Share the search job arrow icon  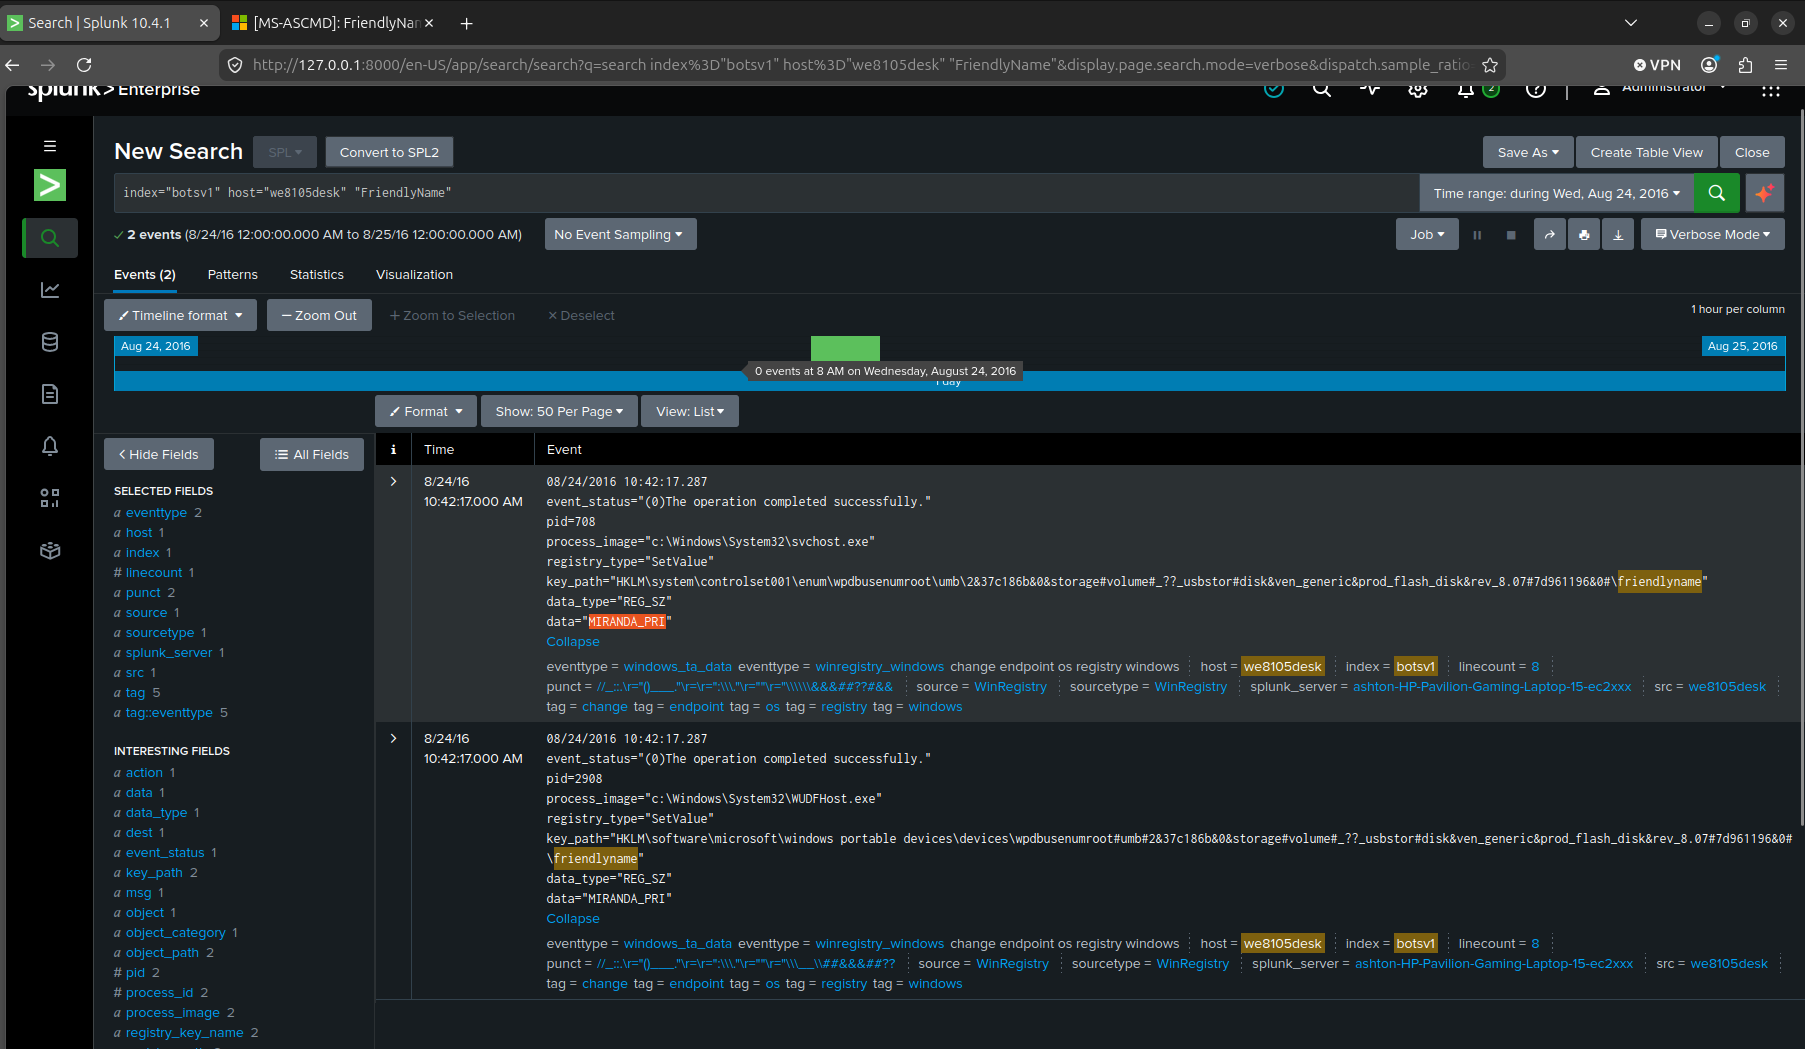(x=1550, y=235)
